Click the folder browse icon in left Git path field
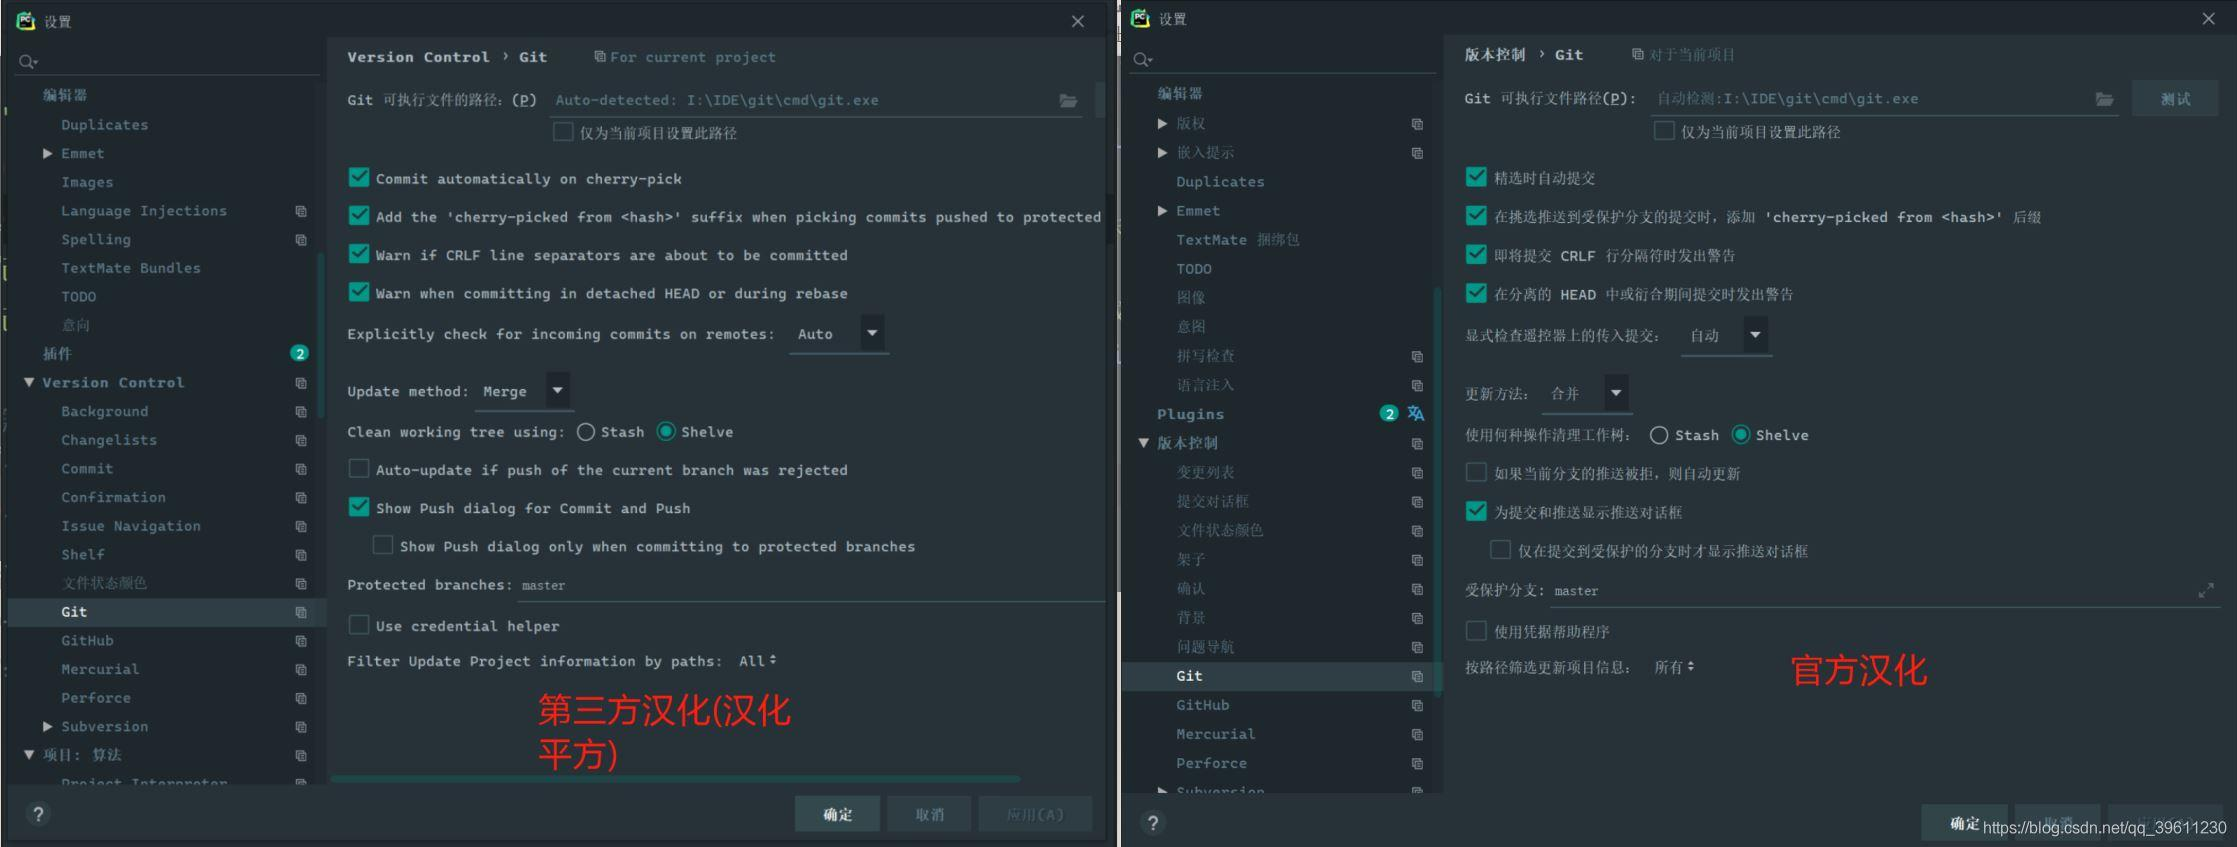 pyautogui.click(x=1068, y=100)
